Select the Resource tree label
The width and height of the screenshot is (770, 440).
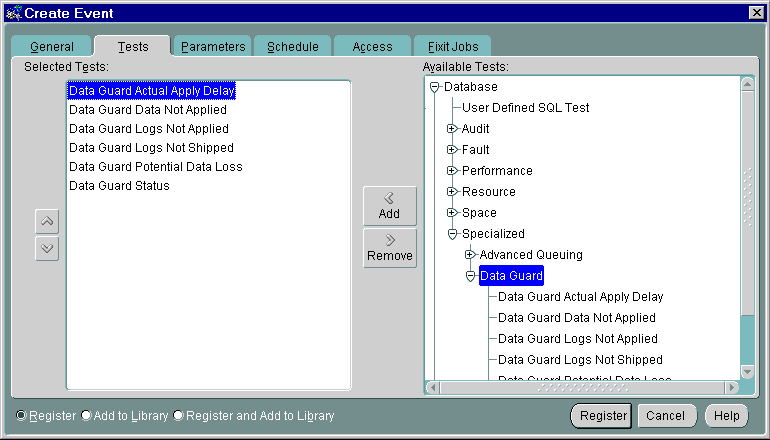pos(489,192)
